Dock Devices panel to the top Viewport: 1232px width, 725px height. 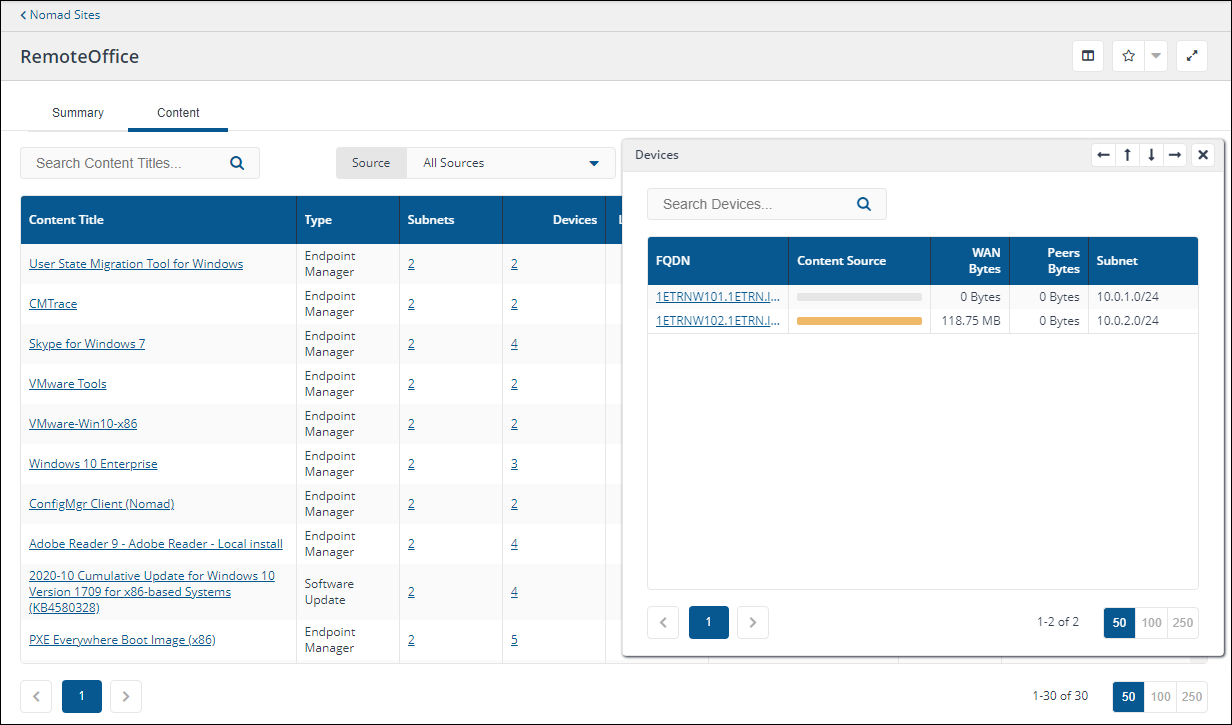click(x=1127, y=155)
